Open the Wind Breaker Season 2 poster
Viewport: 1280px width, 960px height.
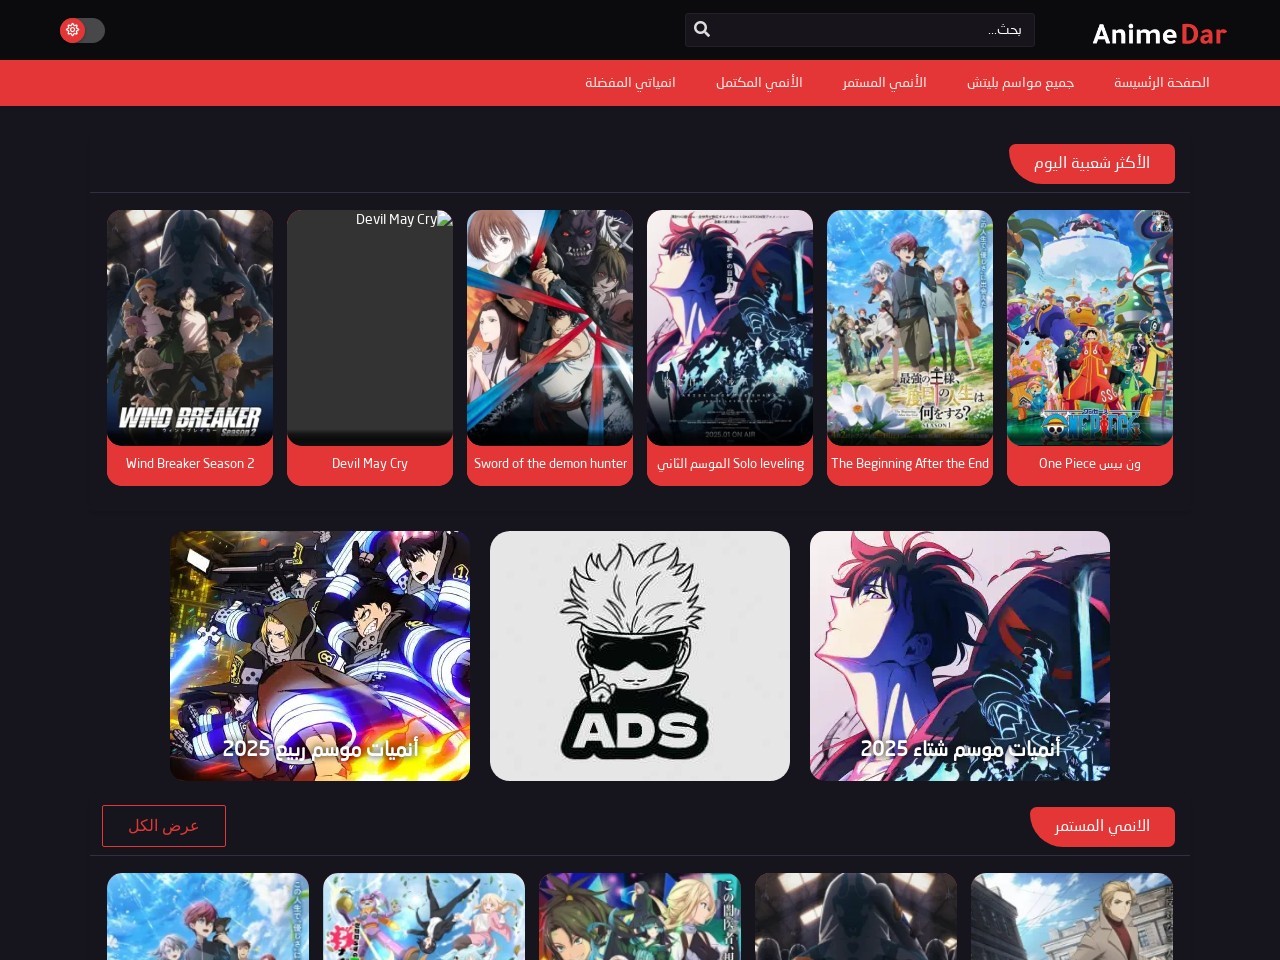[x=190, y=328]
